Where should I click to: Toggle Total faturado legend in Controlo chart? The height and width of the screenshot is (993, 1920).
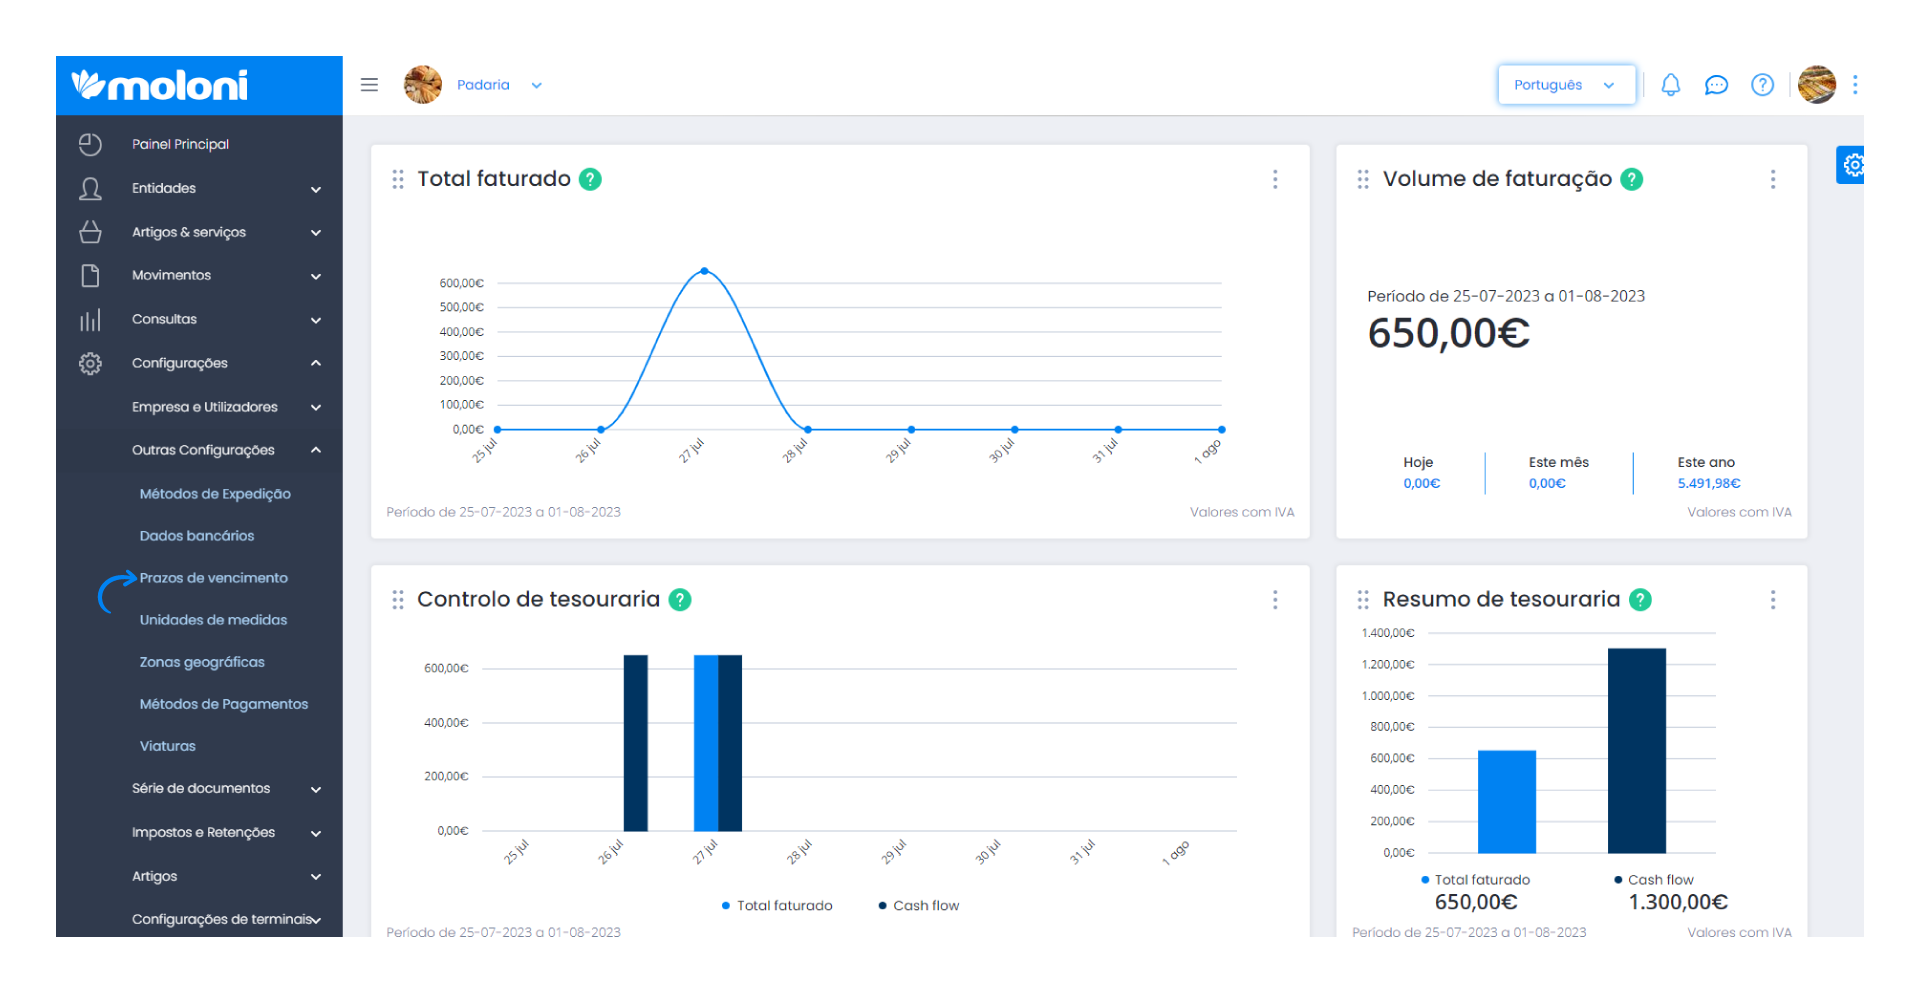(777, 906)
